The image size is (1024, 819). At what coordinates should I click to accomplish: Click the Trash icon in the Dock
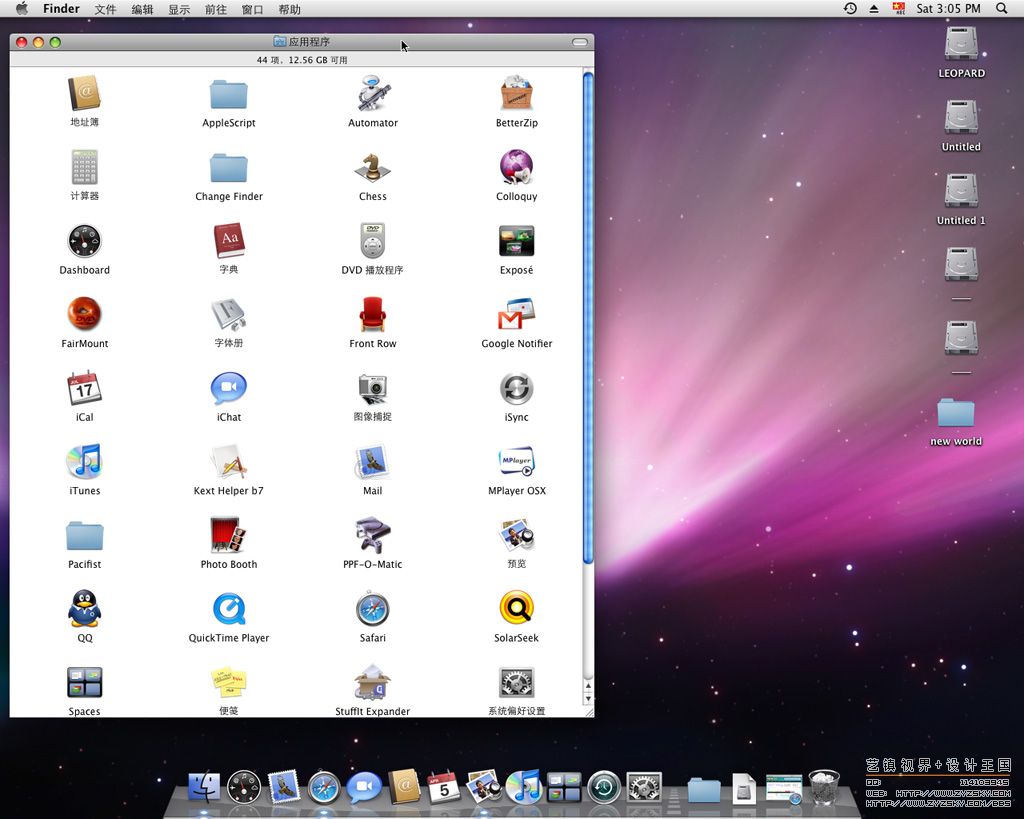(824, 786)
